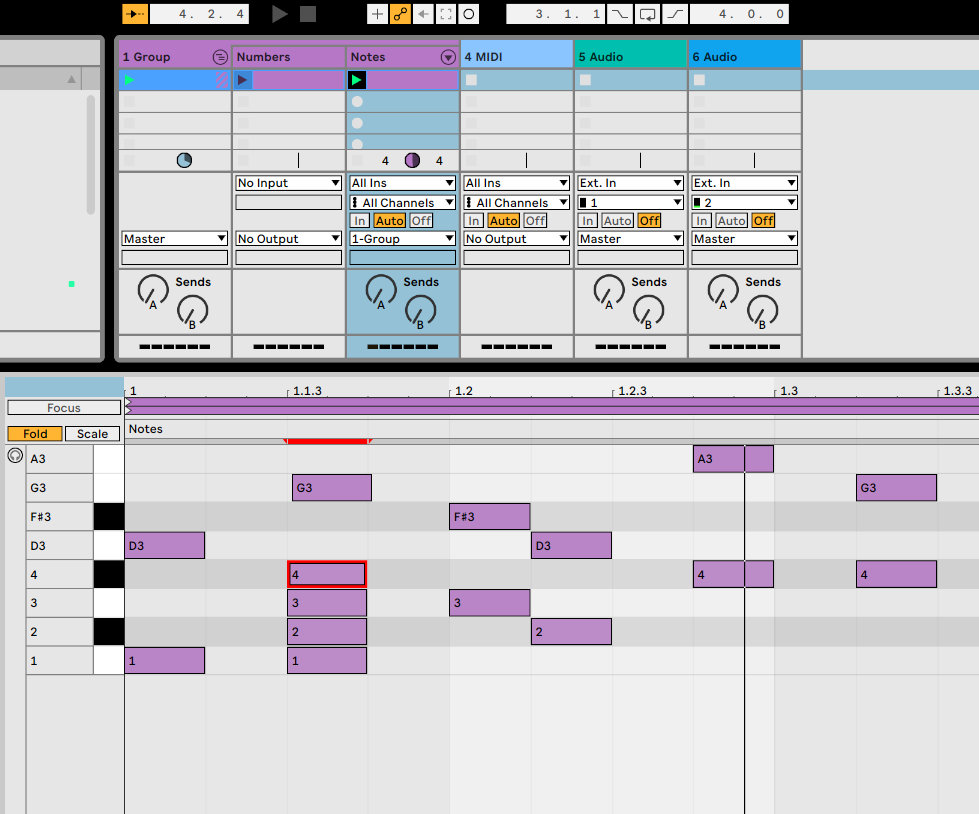
Task: Select the 5 Audio track header
Action: [x=631, y=57]
